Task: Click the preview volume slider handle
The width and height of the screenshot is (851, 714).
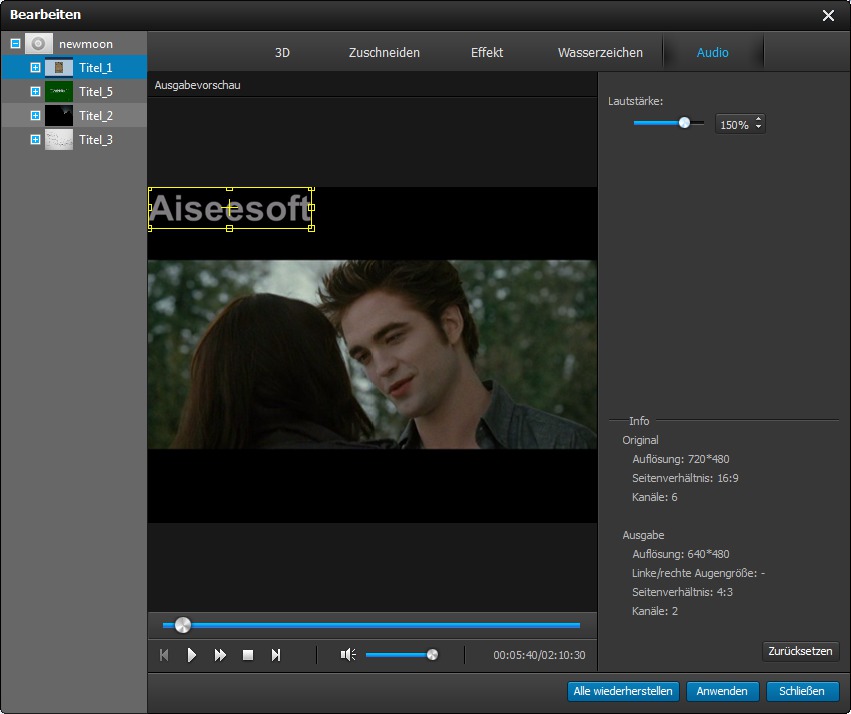Action: click(x=433, y=655)
